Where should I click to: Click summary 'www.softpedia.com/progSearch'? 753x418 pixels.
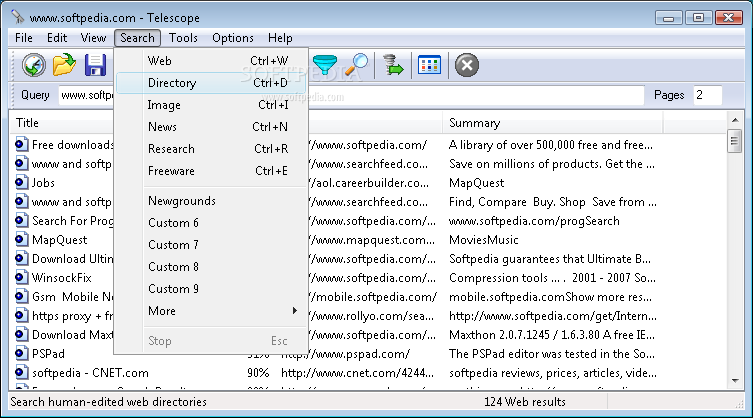pyautogui.click(x=534, y=221)
